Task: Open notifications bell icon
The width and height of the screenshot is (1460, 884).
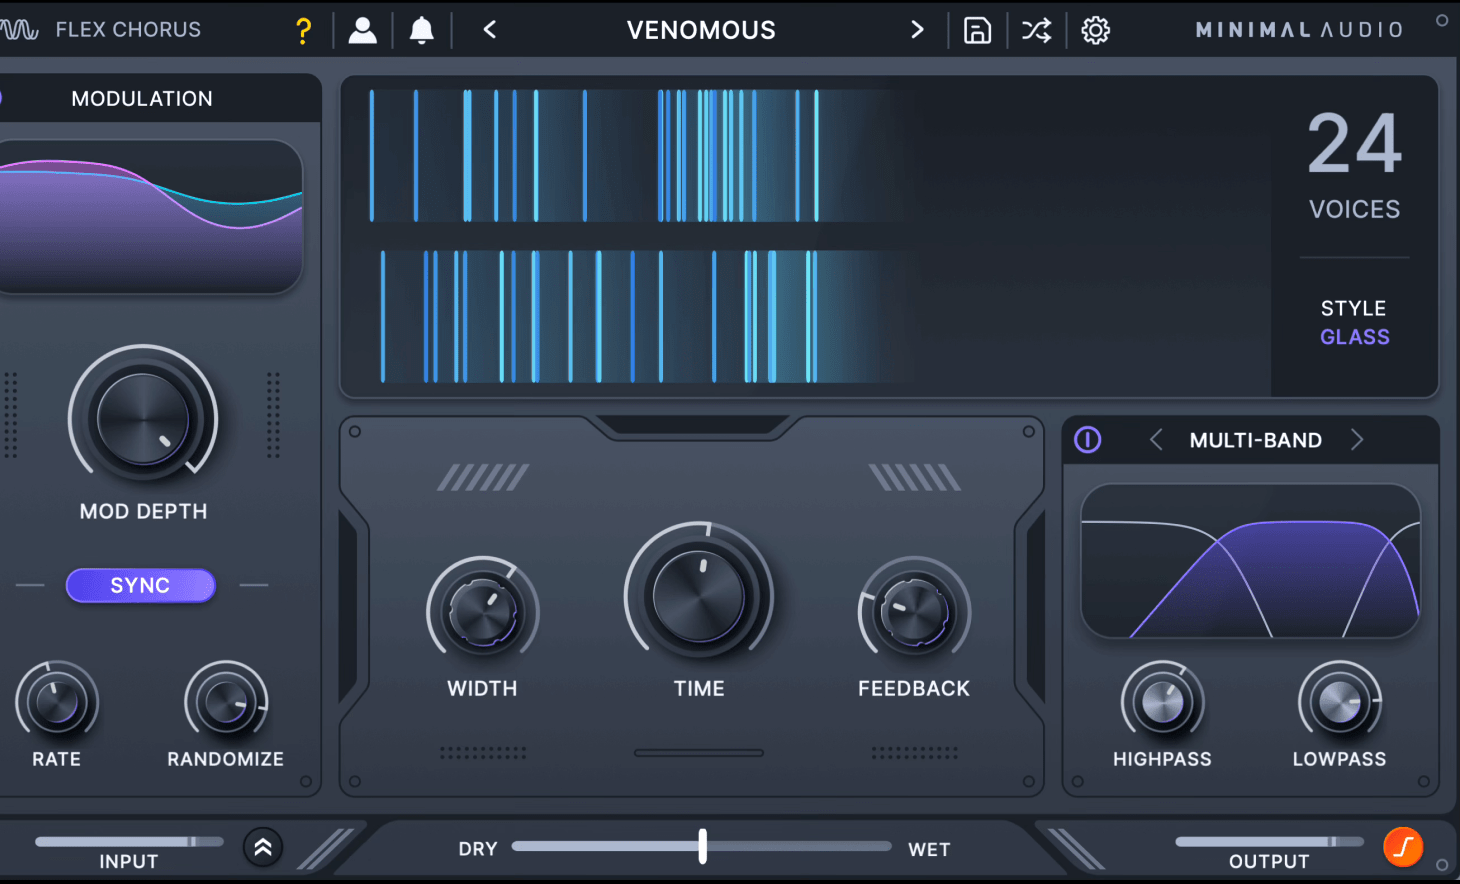Action: [422, 30]
